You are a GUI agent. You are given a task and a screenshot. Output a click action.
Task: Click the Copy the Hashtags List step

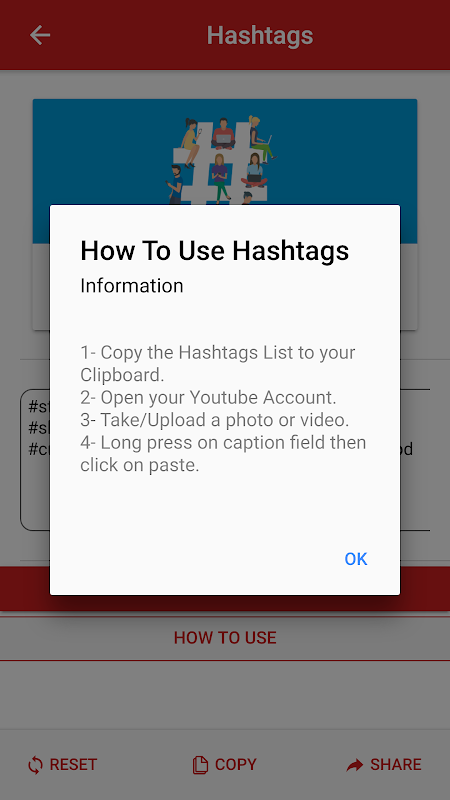tap(218, 363)
